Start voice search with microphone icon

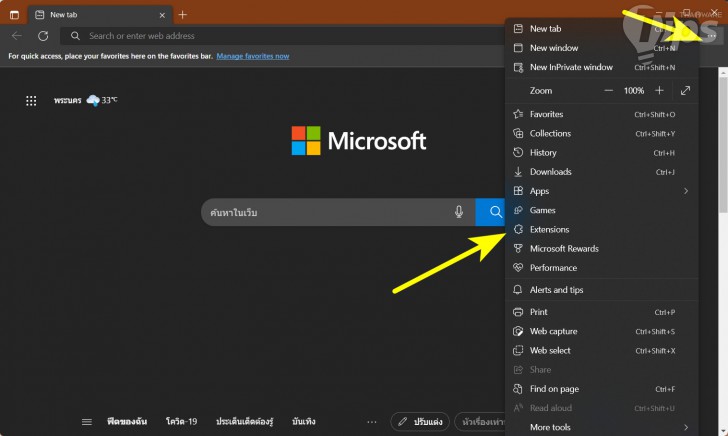[459, 212]
